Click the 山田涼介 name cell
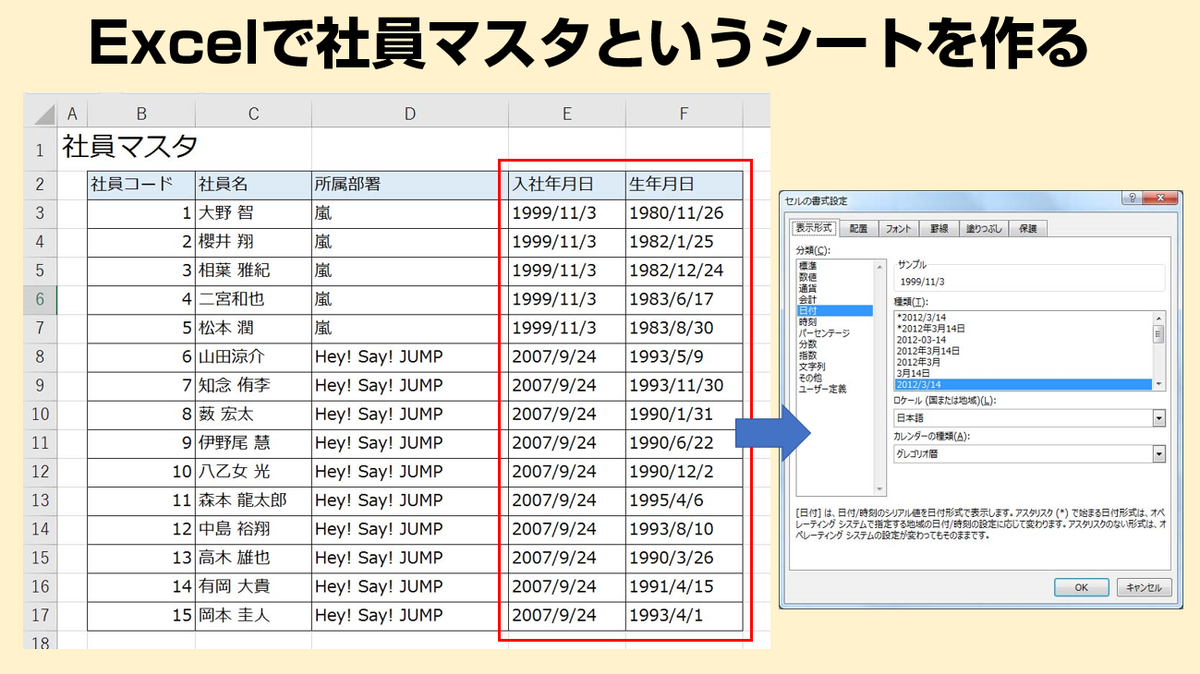 tap(253, 357)
